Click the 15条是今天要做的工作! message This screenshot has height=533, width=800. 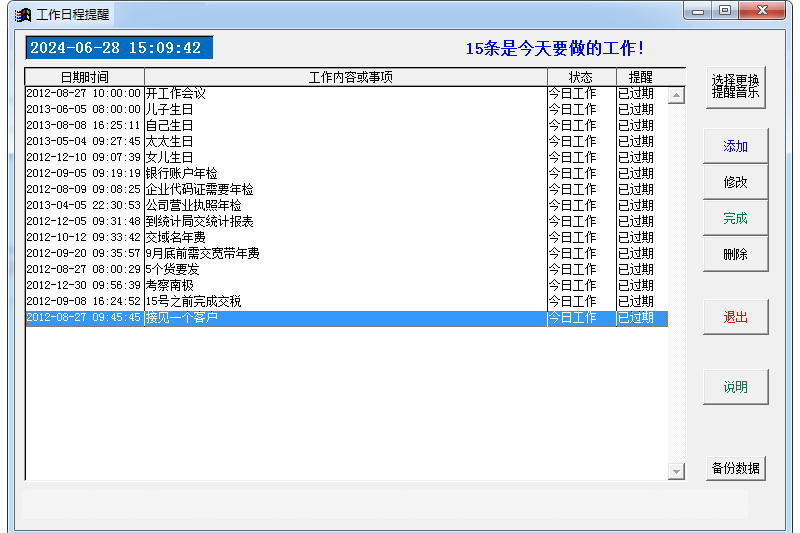pos(555,48)
